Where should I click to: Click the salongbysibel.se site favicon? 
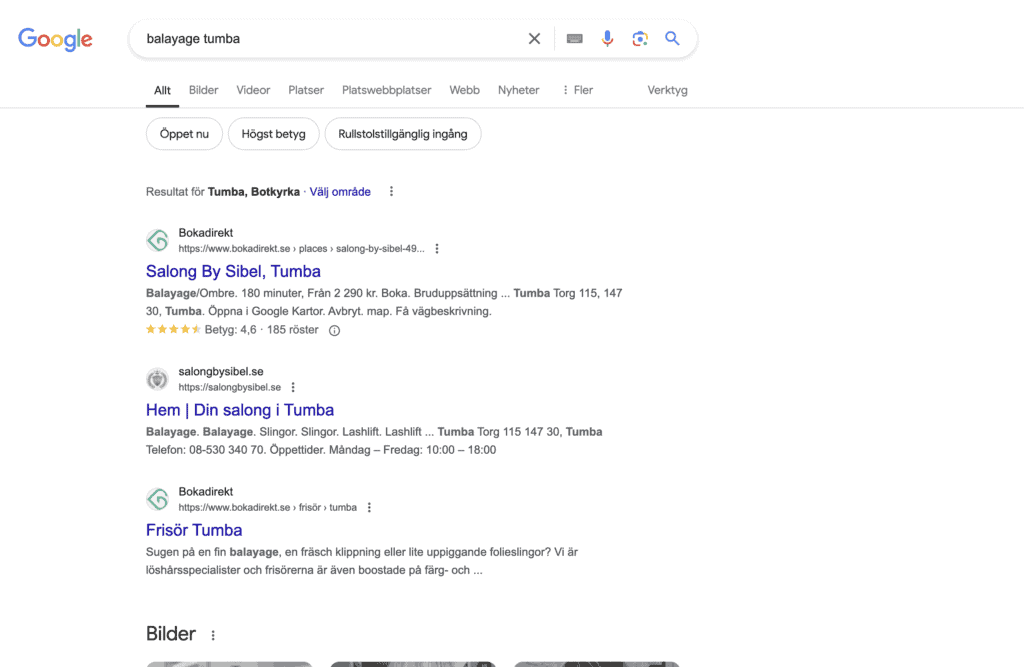(x=157, y=379)
